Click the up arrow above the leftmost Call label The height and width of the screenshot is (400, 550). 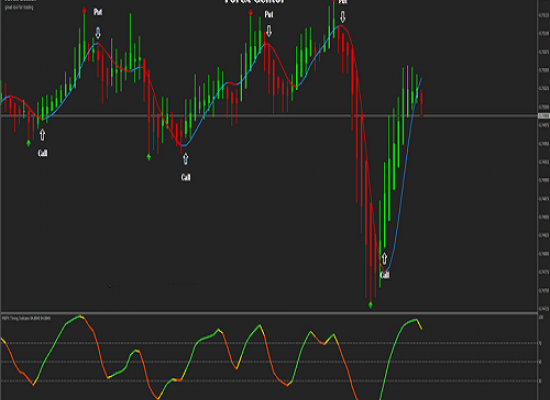pyautogui.click(x=42, y=135)
